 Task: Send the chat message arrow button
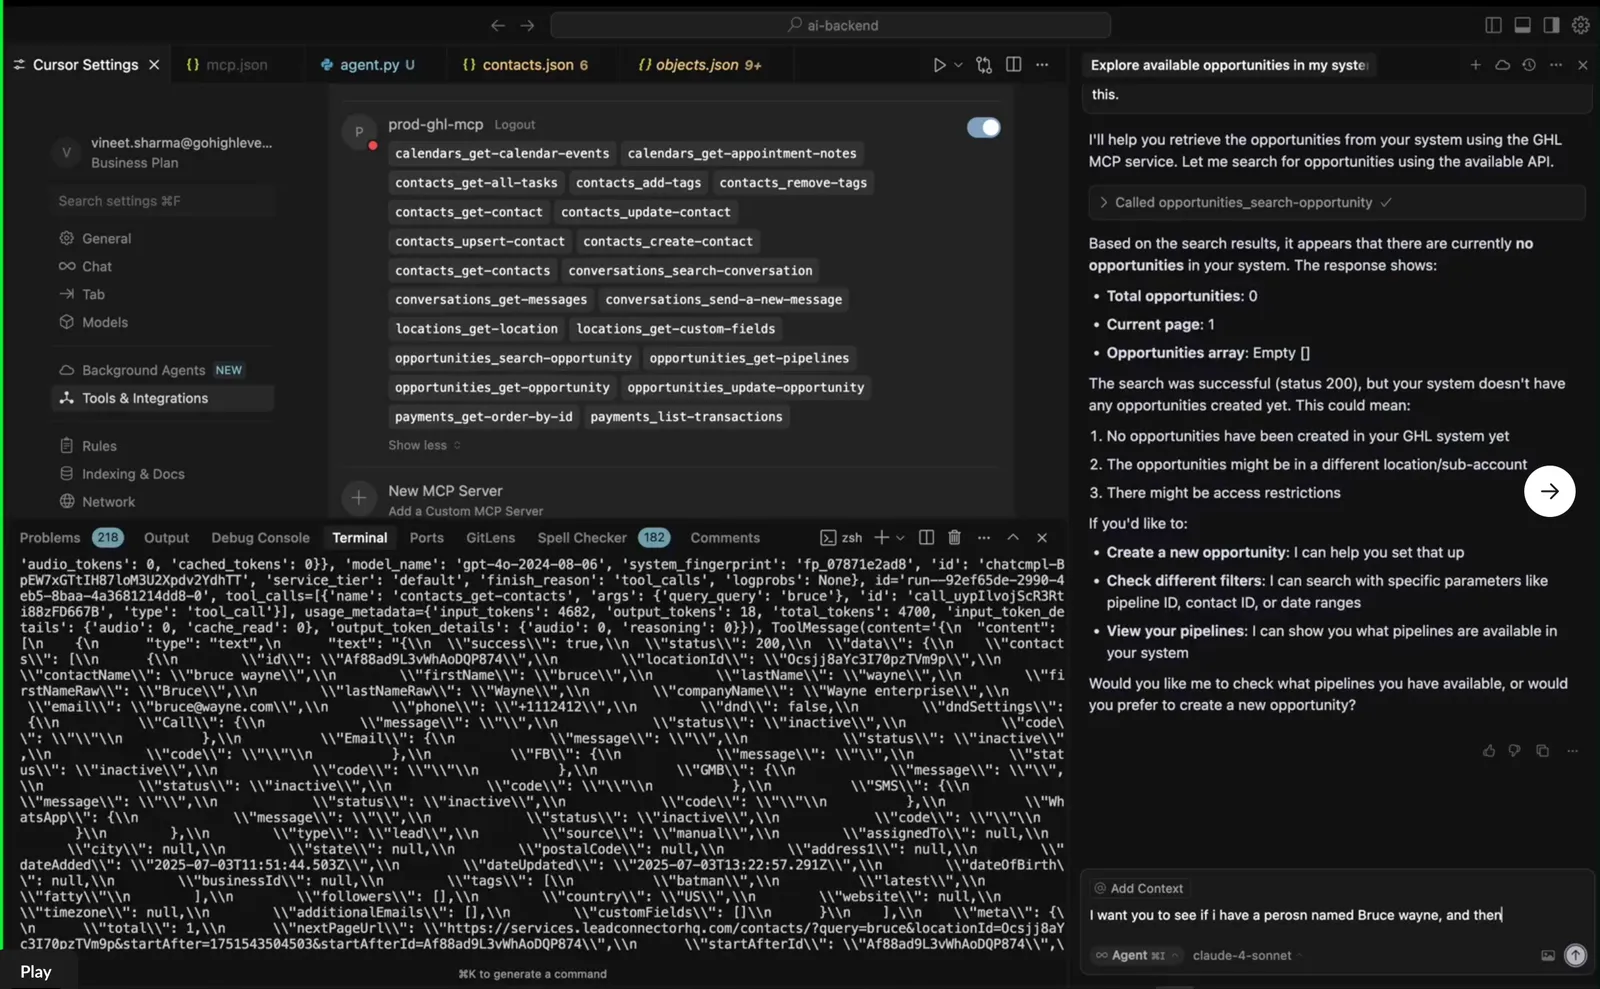click(1576, 956)
